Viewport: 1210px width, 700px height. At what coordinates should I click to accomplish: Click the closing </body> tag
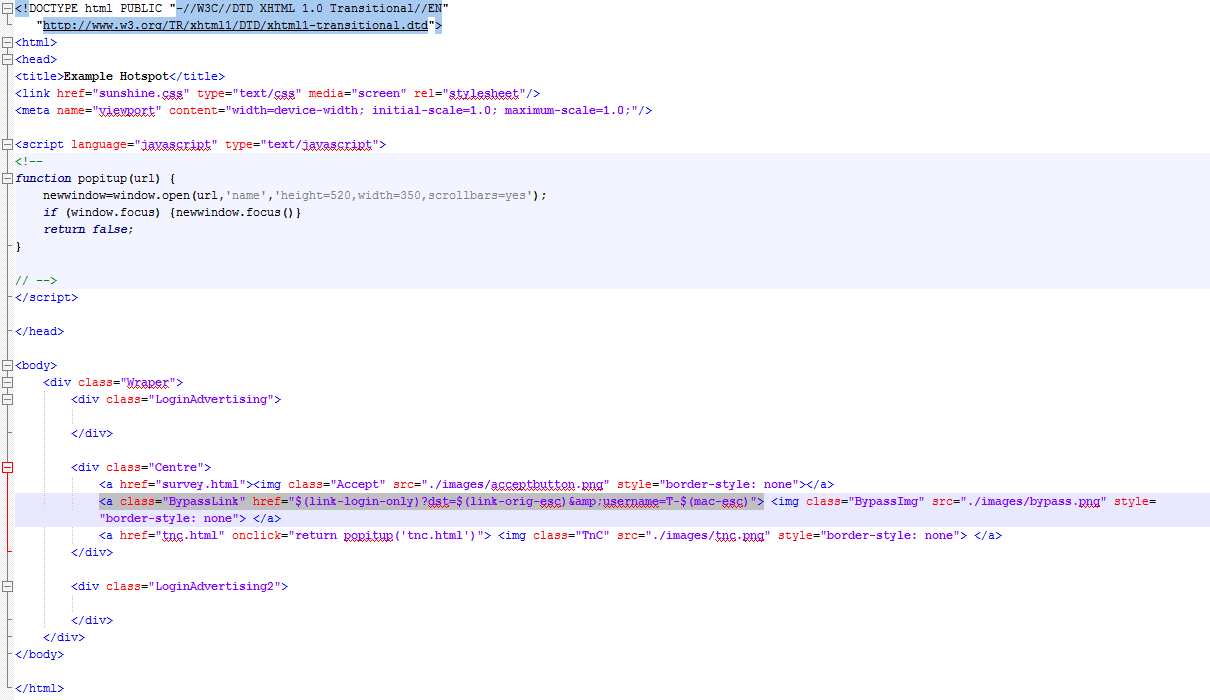39,654
